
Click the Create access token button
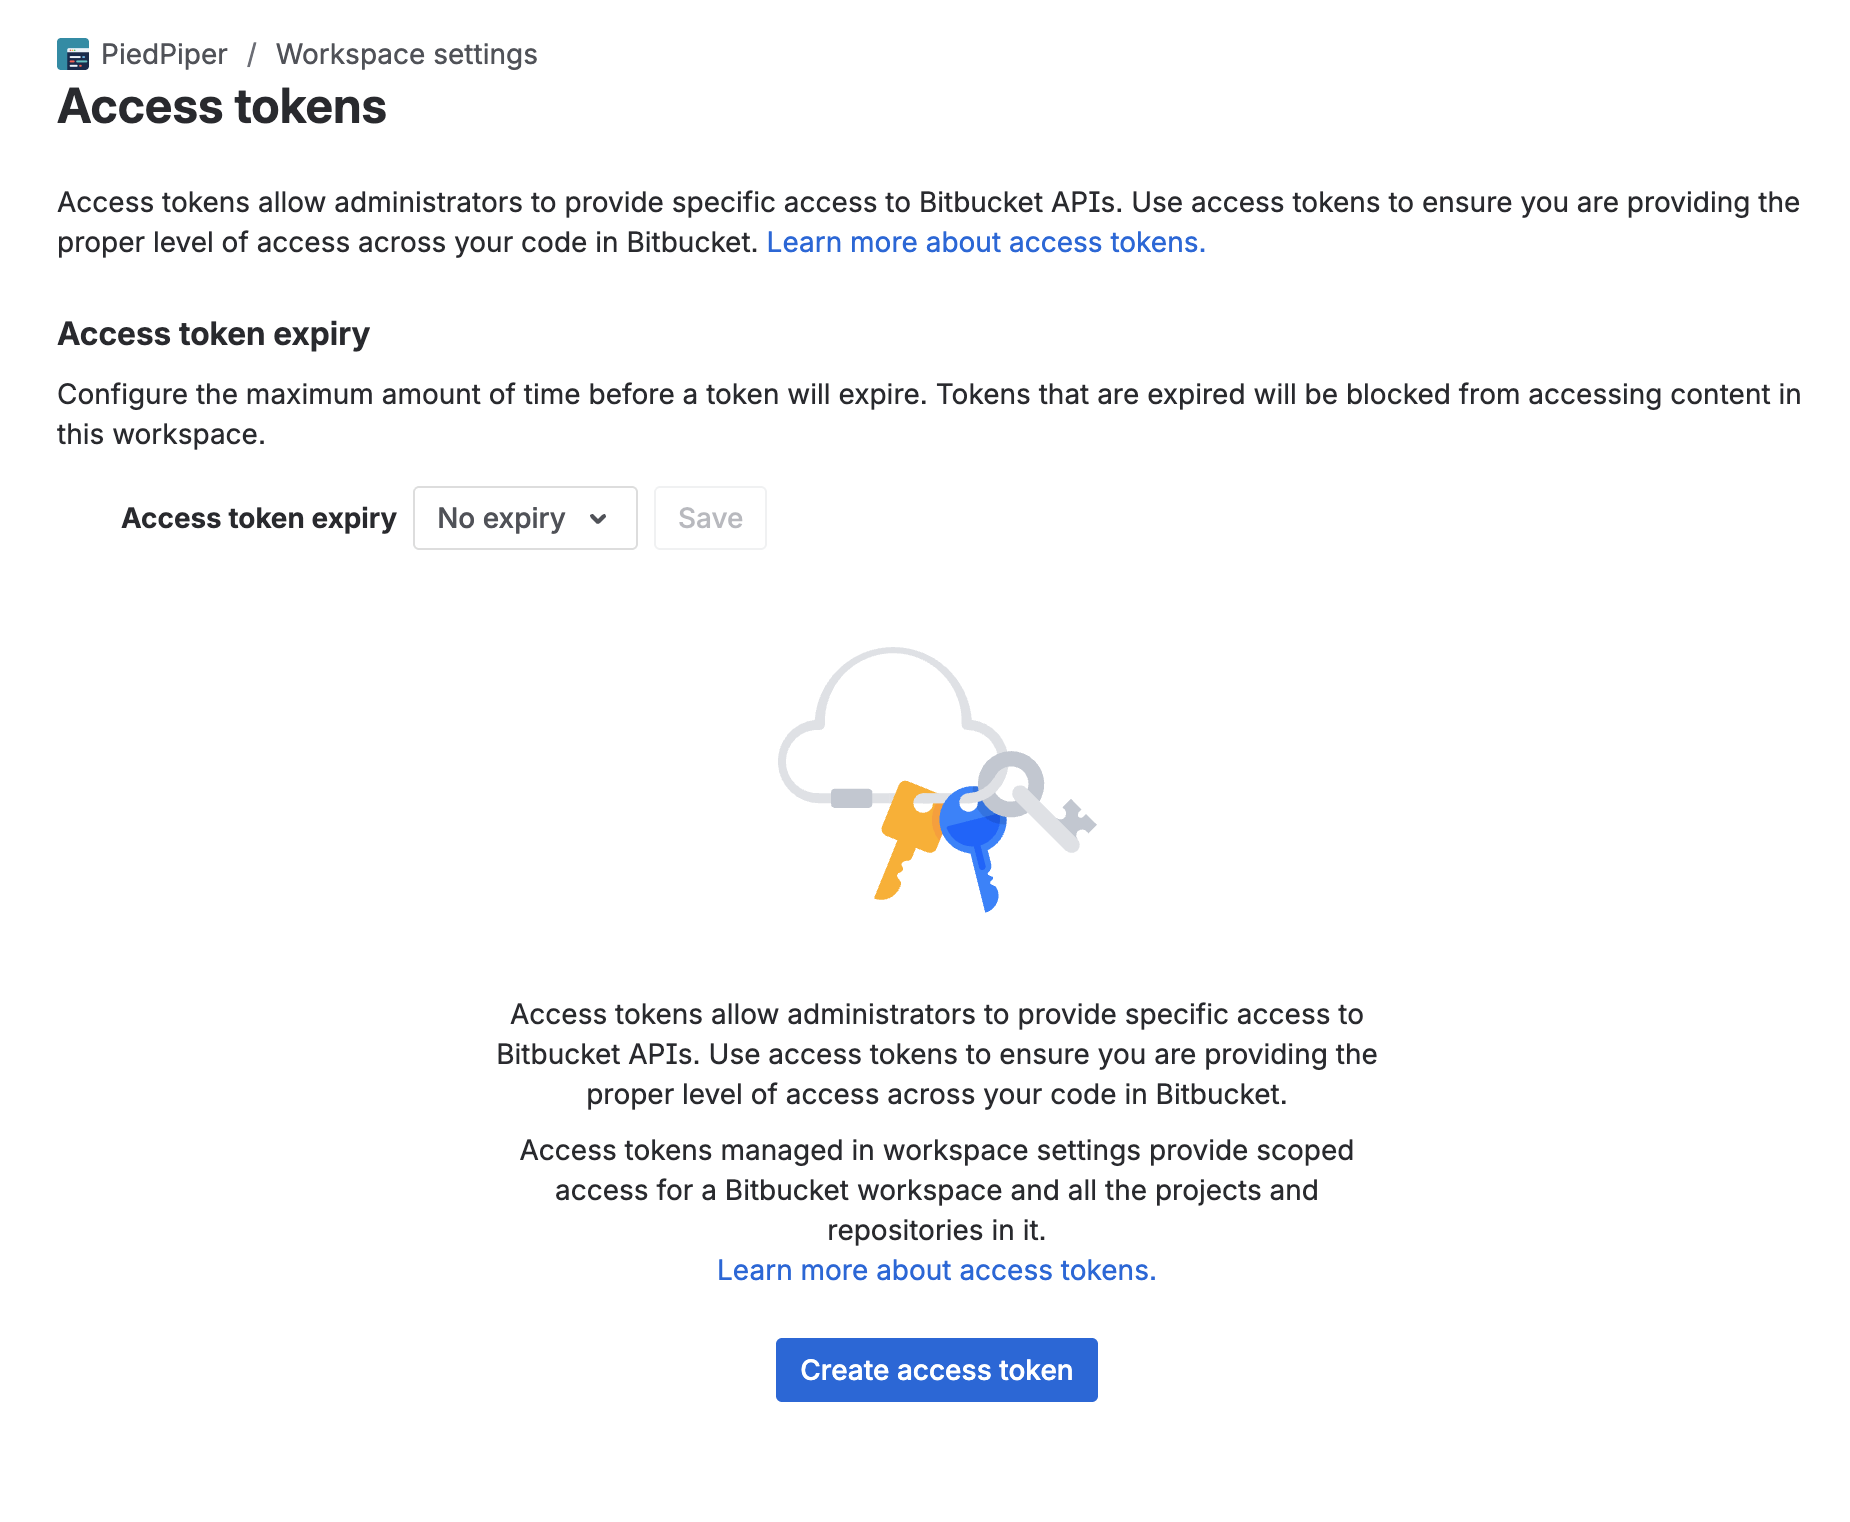936,1370
